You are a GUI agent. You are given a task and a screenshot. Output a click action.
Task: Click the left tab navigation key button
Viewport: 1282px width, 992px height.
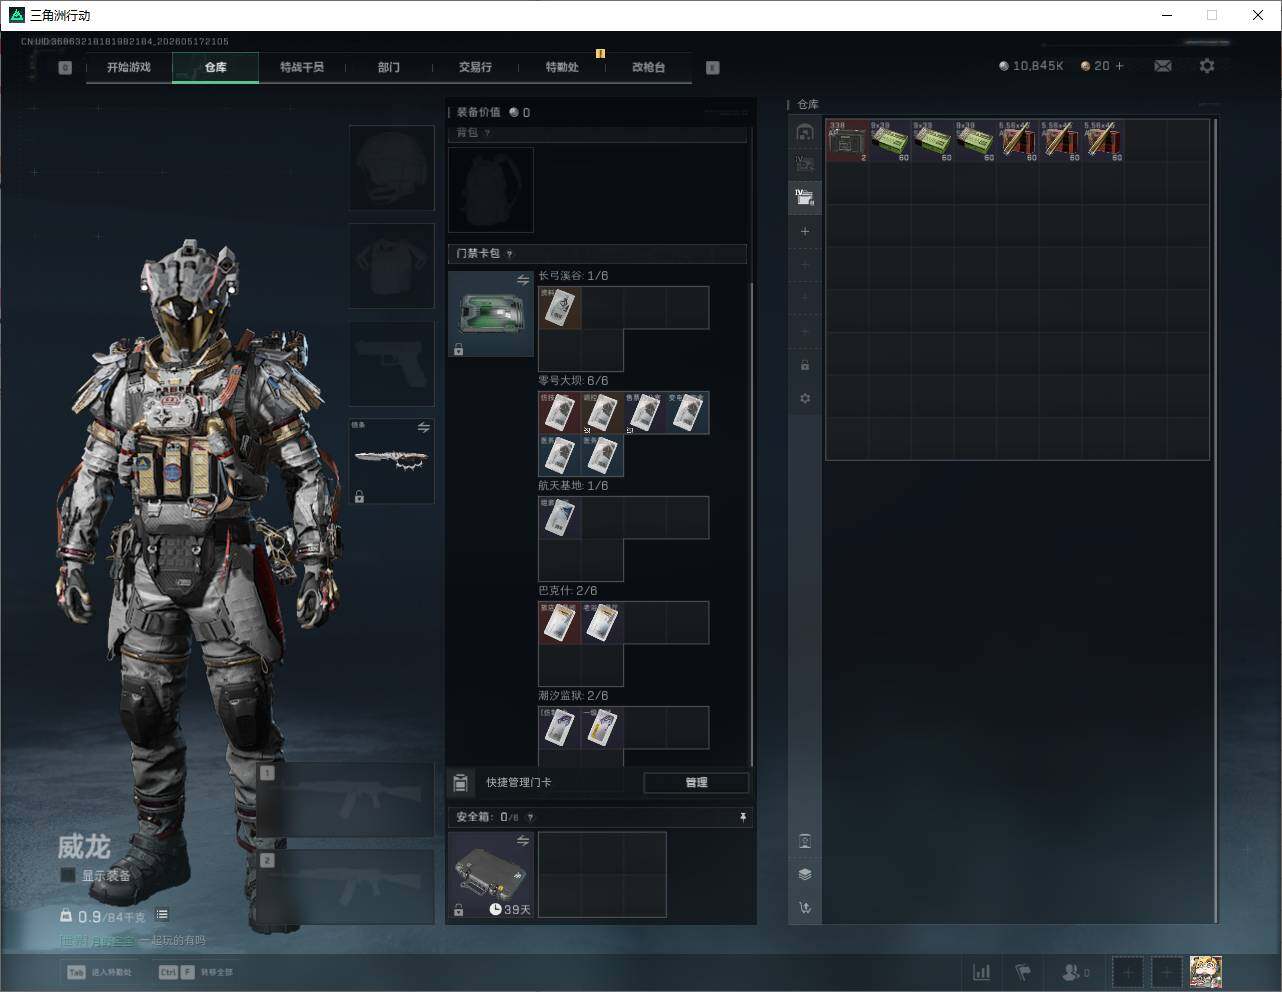(65, 68)
